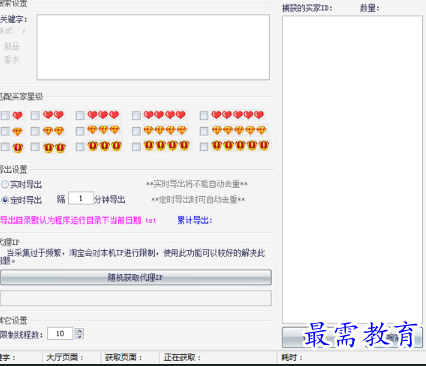
Task: Click the 随机获取代理IP button
Action: pyautogui.click(x=136, y=277)
